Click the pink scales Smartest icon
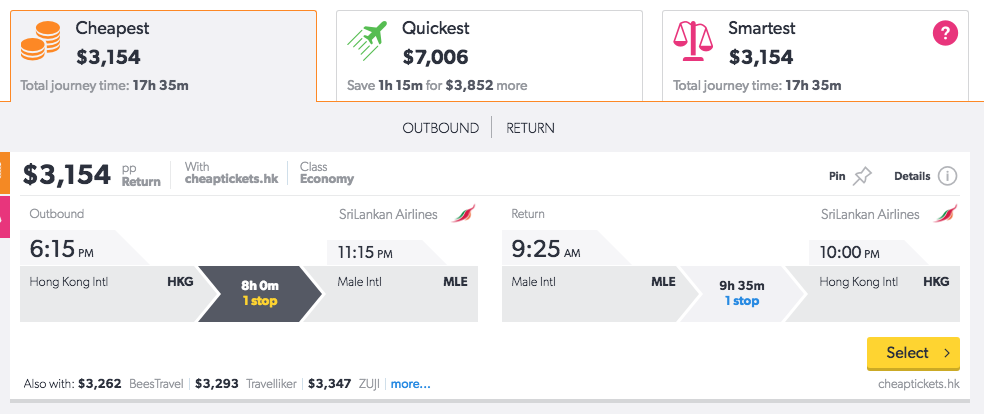 pyautogui.click(x=693, y=41)
